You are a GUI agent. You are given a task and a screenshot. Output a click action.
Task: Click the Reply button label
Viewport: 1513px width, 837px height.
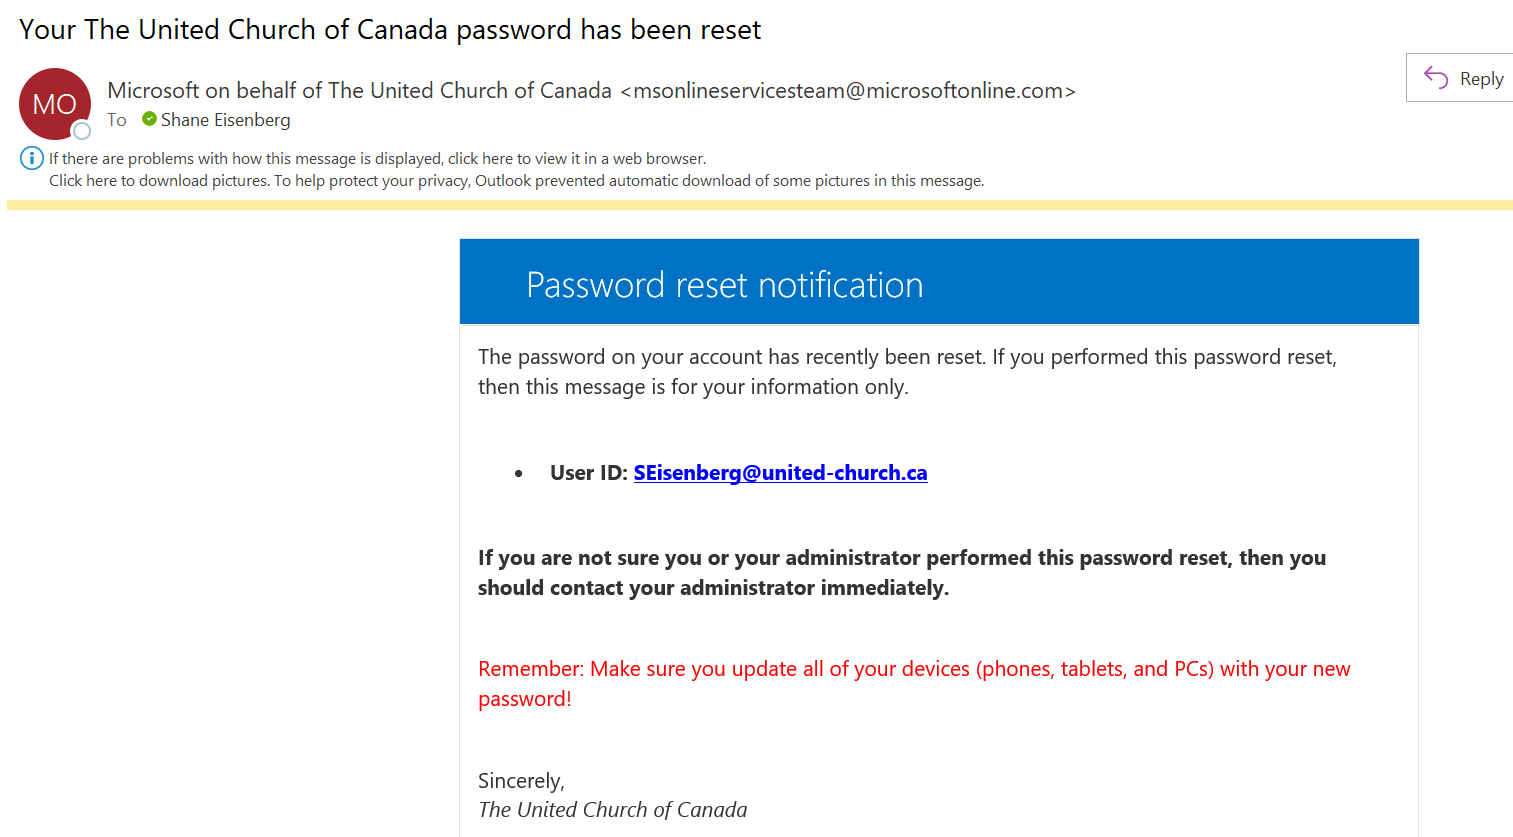(x=1481, y=79)
